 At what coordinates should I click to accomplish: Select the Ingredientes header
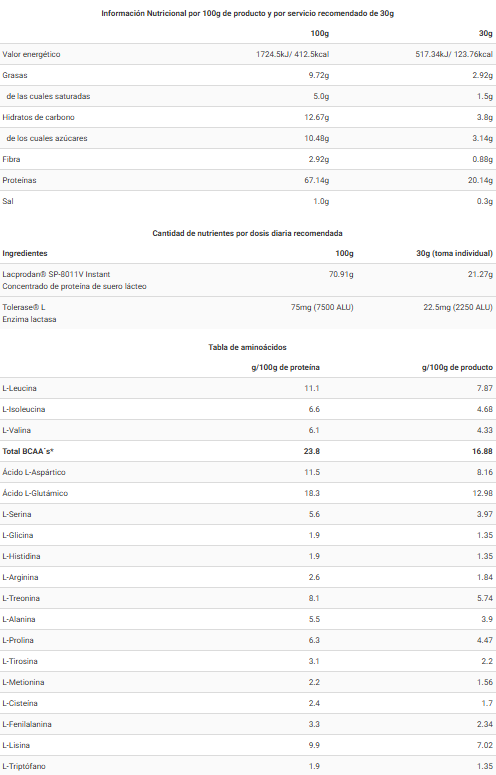25,254
